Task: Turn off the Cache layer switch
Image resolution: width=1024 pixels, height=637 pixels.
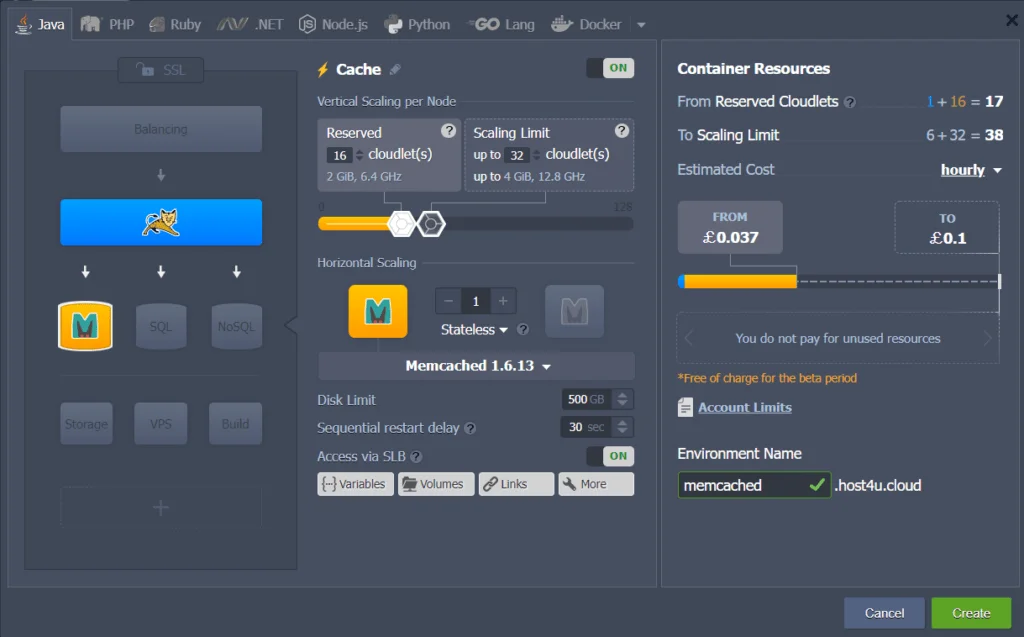Action: (x=610, y=68)
